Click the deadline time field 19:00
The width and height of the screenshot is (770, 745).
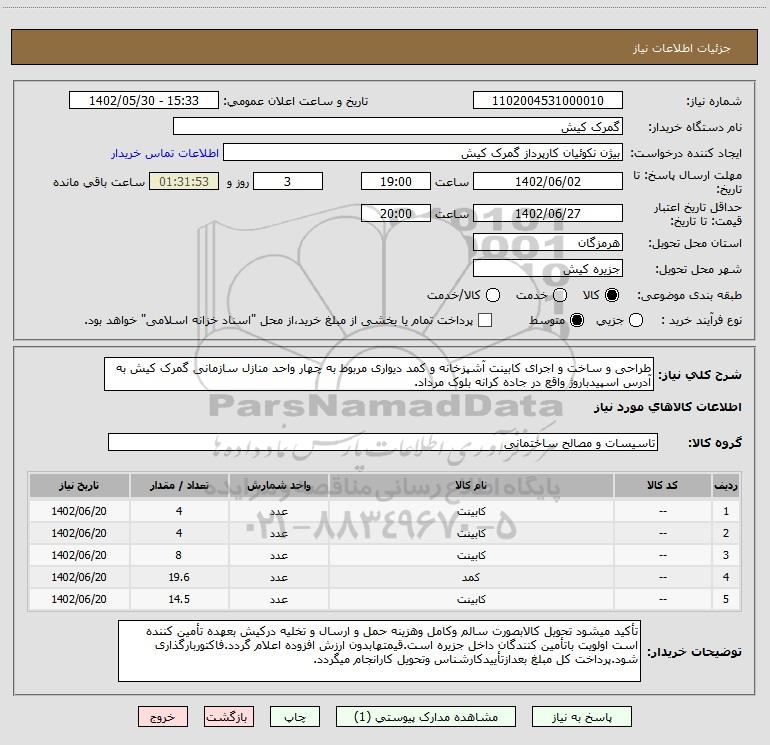(396, 181)
